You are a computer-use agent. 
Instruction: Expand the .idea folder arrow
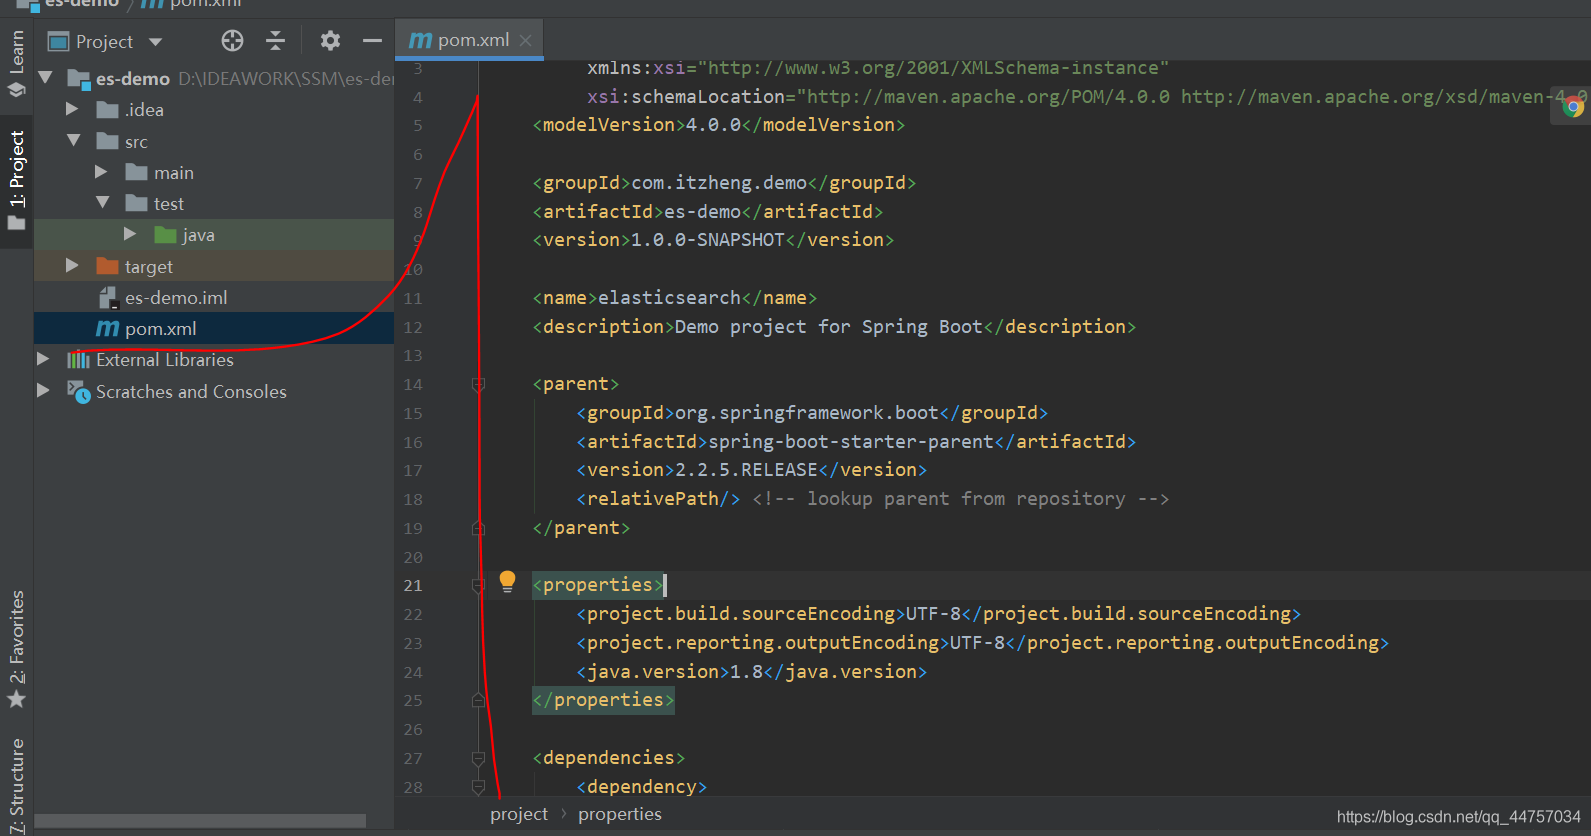click(x=72, y=108)
